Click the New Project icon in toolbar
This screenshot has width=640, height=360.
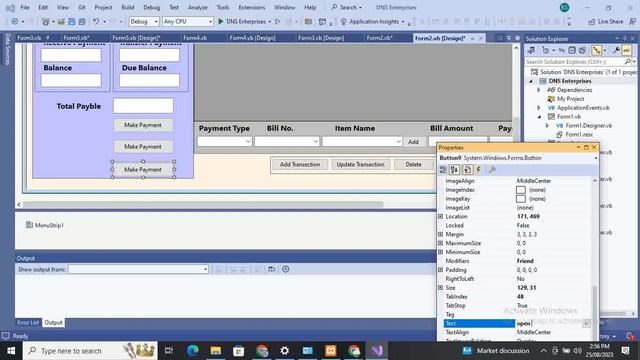click(x=46, y=21)
